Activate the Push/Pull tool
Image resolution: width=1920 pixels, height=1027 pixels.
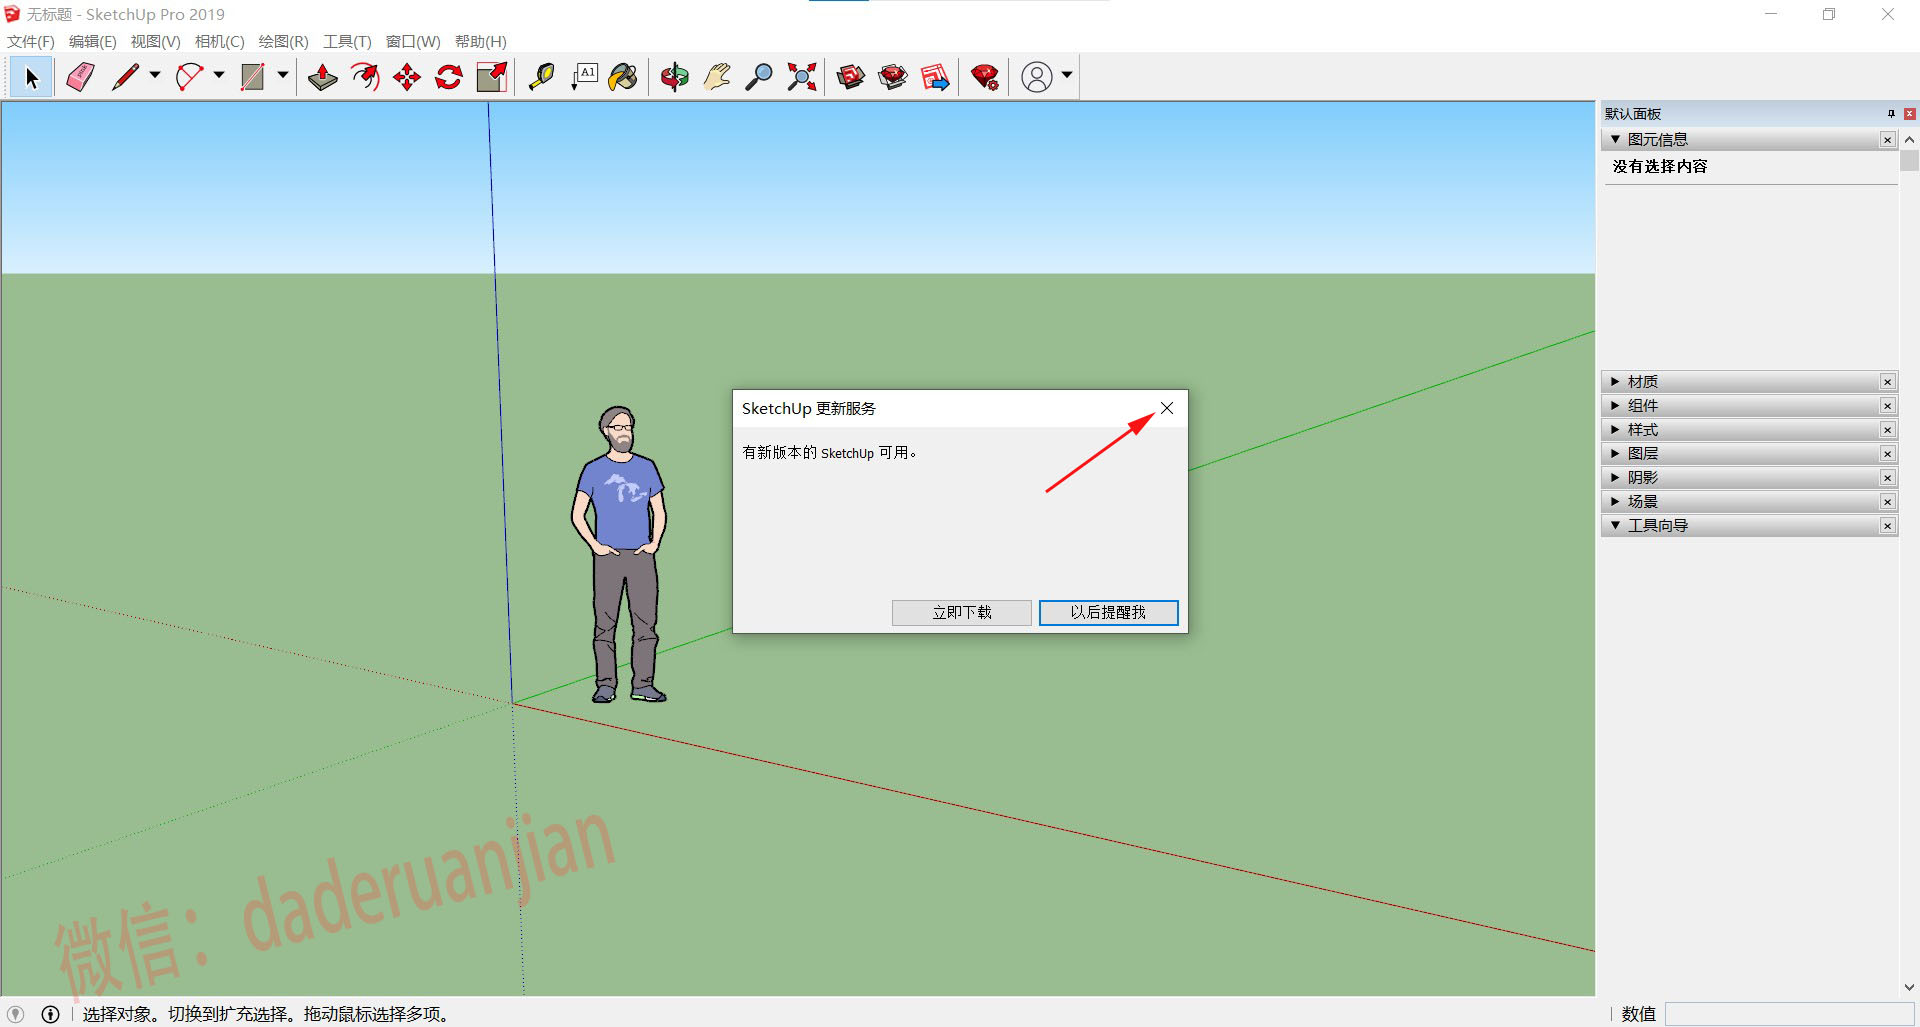(322, 77)
